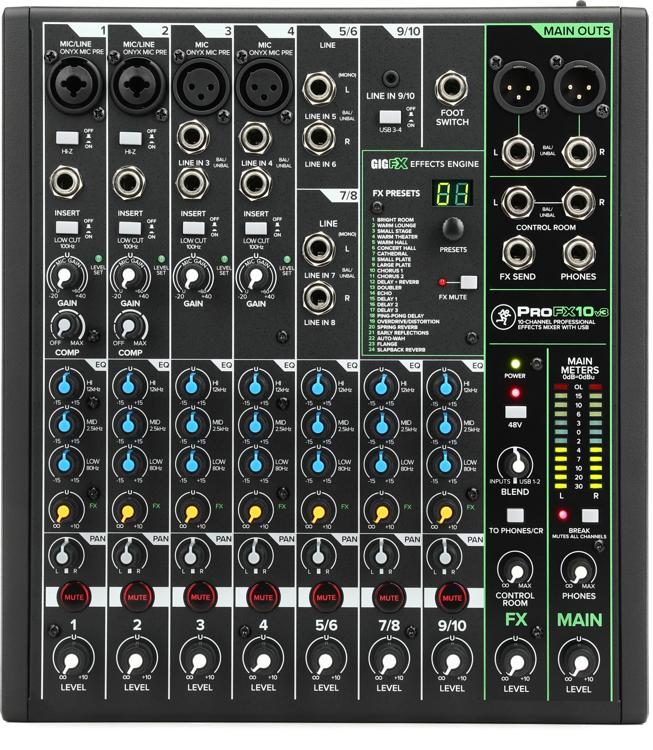Click the channel 1 MIC/LINE combo input jack
653x750 pixels.
[x=73, y=87]
